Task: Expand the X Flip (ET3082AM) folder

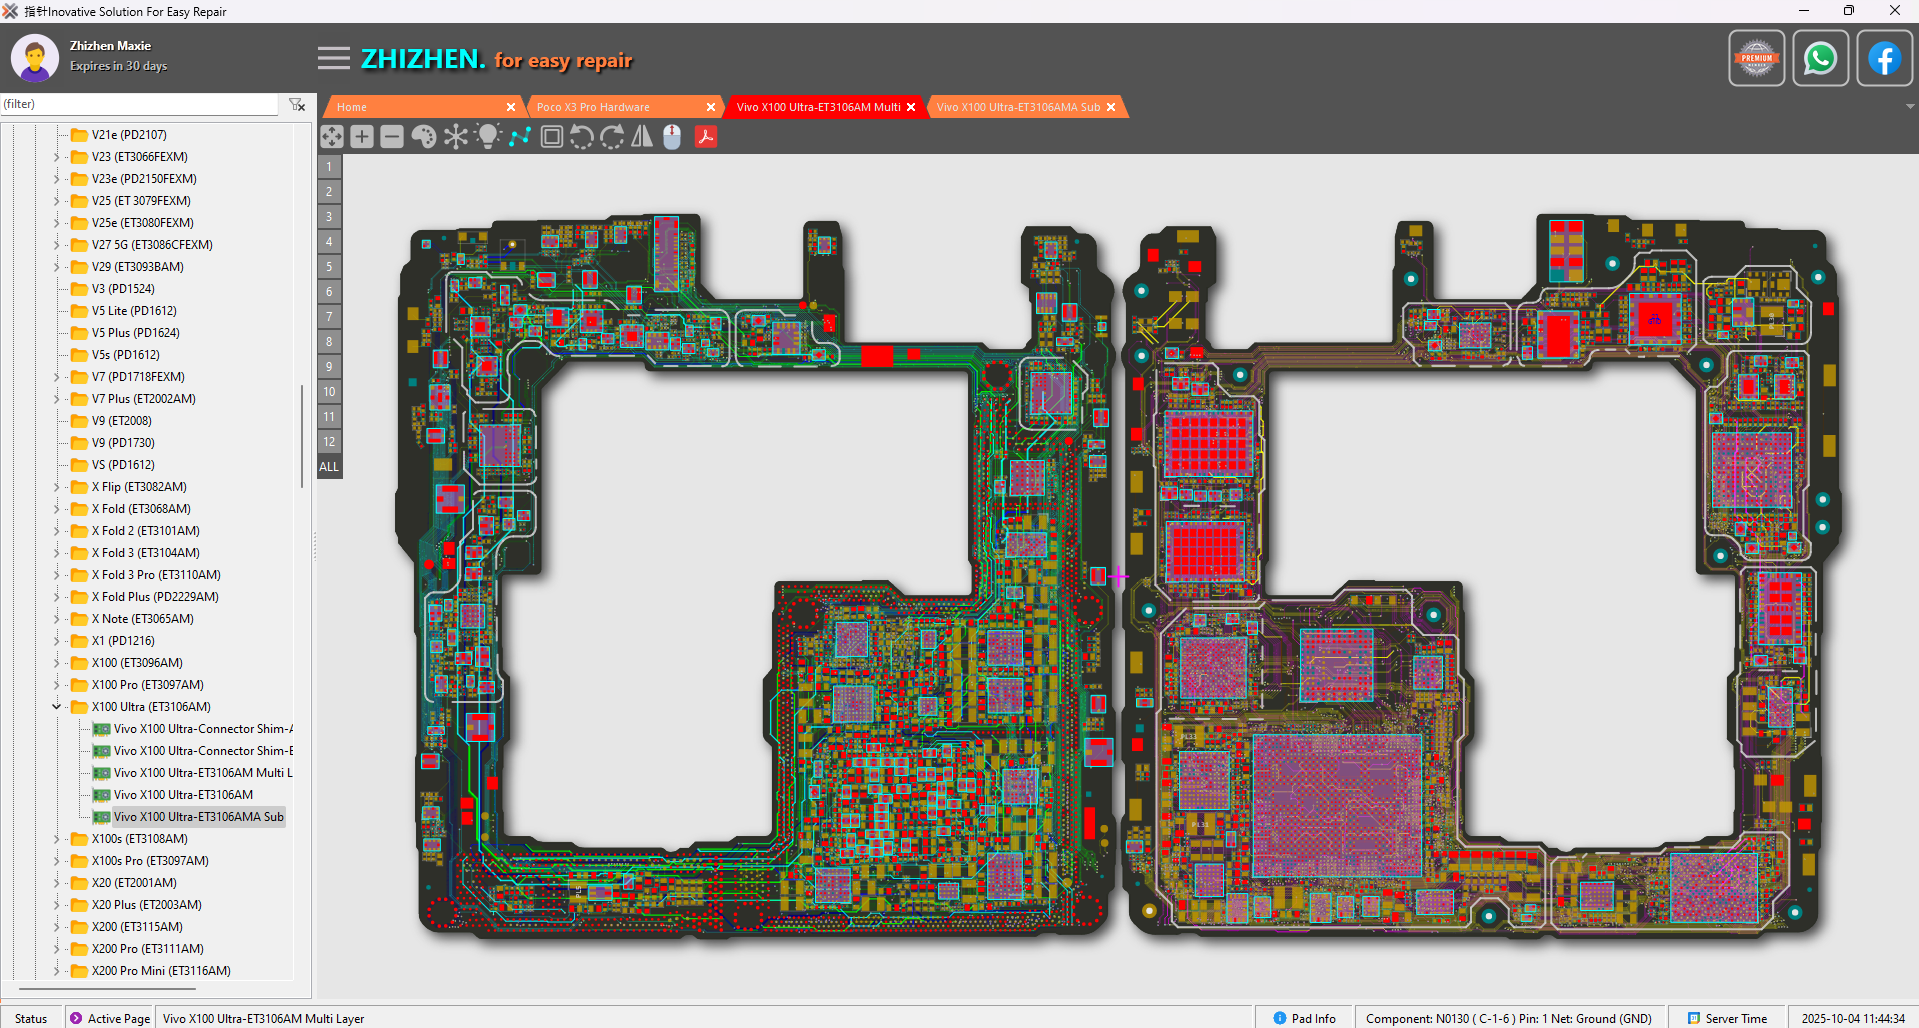Action: pyautogui.click(x=57, y=487)
